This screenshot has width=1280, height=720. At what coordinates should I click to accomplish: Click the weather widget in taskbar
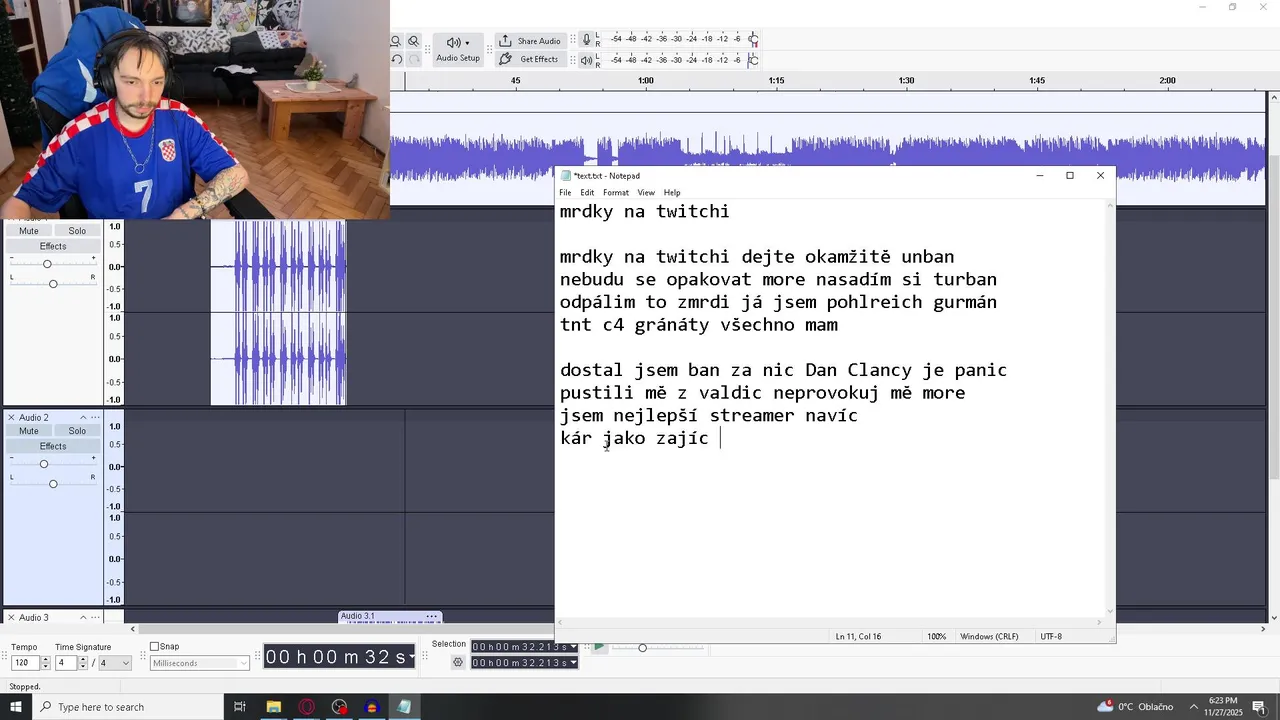[x=1135, y=707]
